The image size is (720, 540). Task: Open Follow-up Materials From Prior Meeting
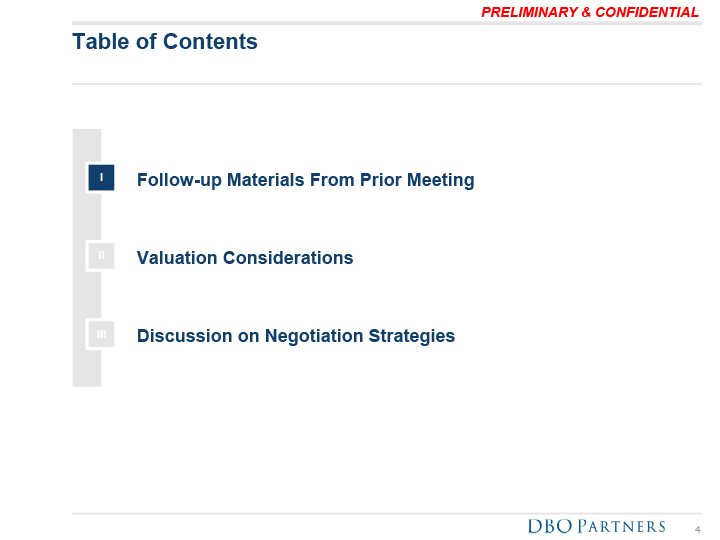[x=305, y=181]
